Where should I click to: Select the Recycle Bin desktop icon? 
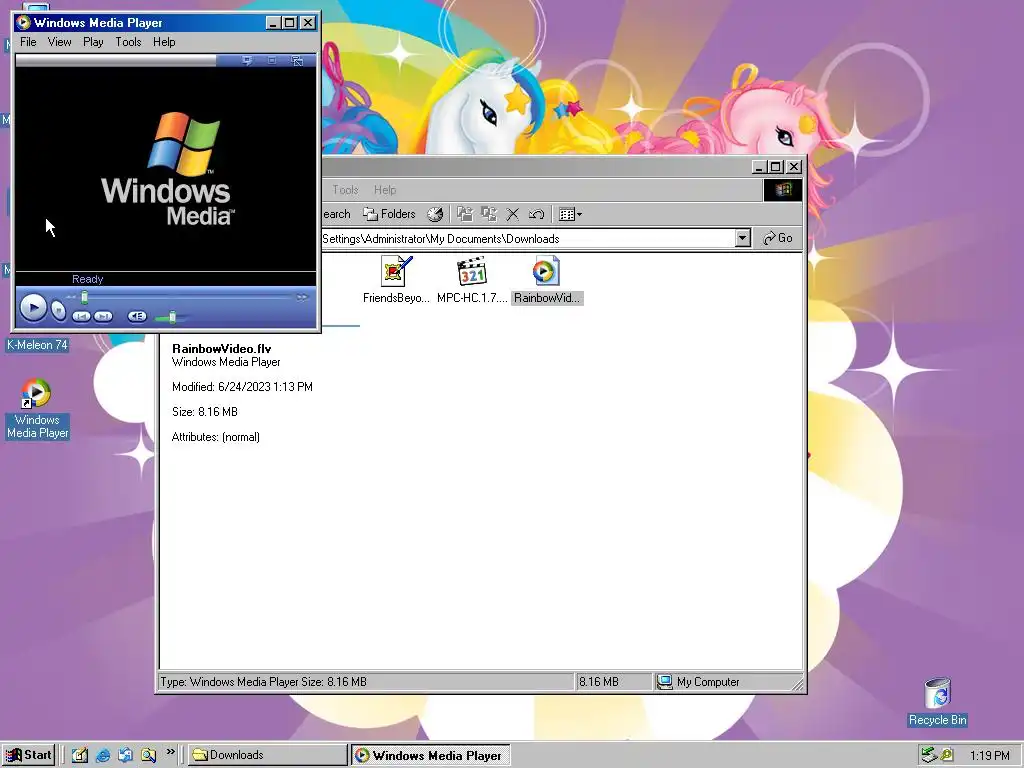pos(937,702)
